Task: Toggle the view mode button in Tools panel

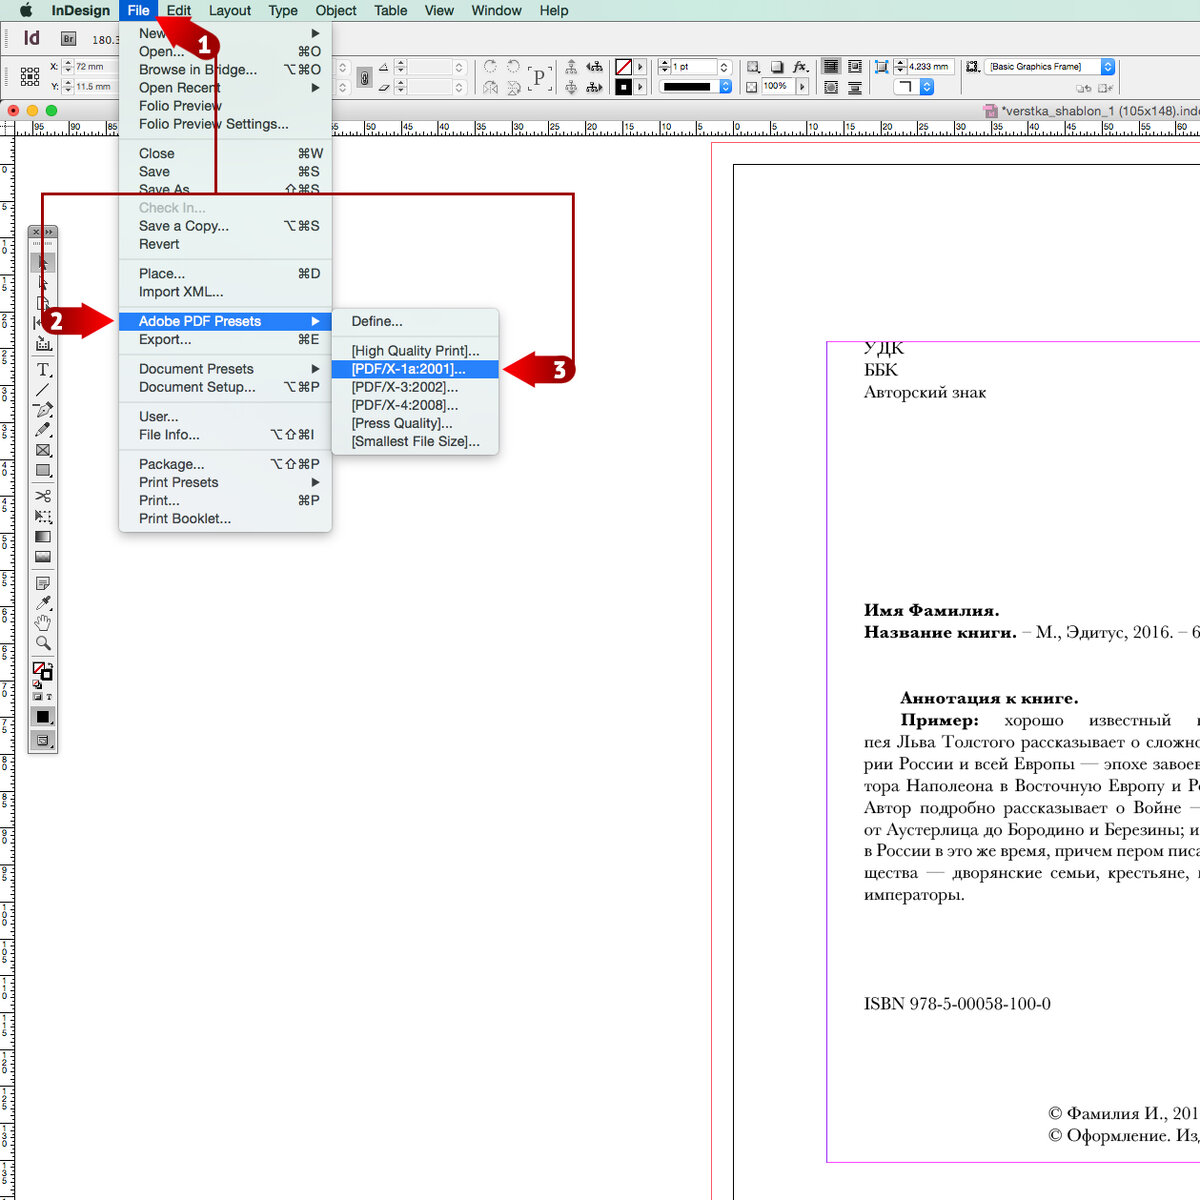Action: pos(43,740)
